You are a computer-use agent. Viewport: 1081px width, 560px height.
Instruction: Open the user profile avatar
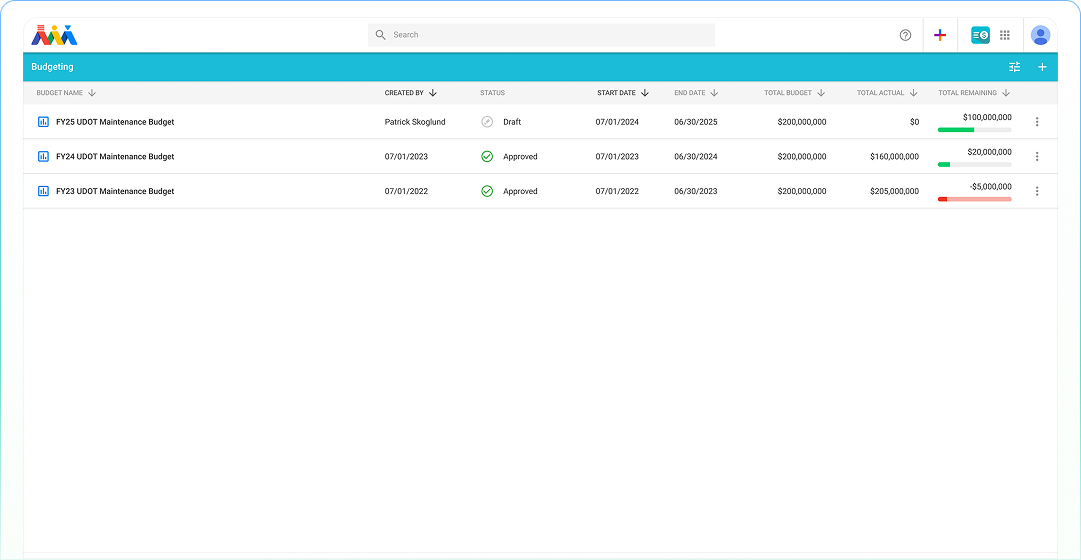[1040, 35]
